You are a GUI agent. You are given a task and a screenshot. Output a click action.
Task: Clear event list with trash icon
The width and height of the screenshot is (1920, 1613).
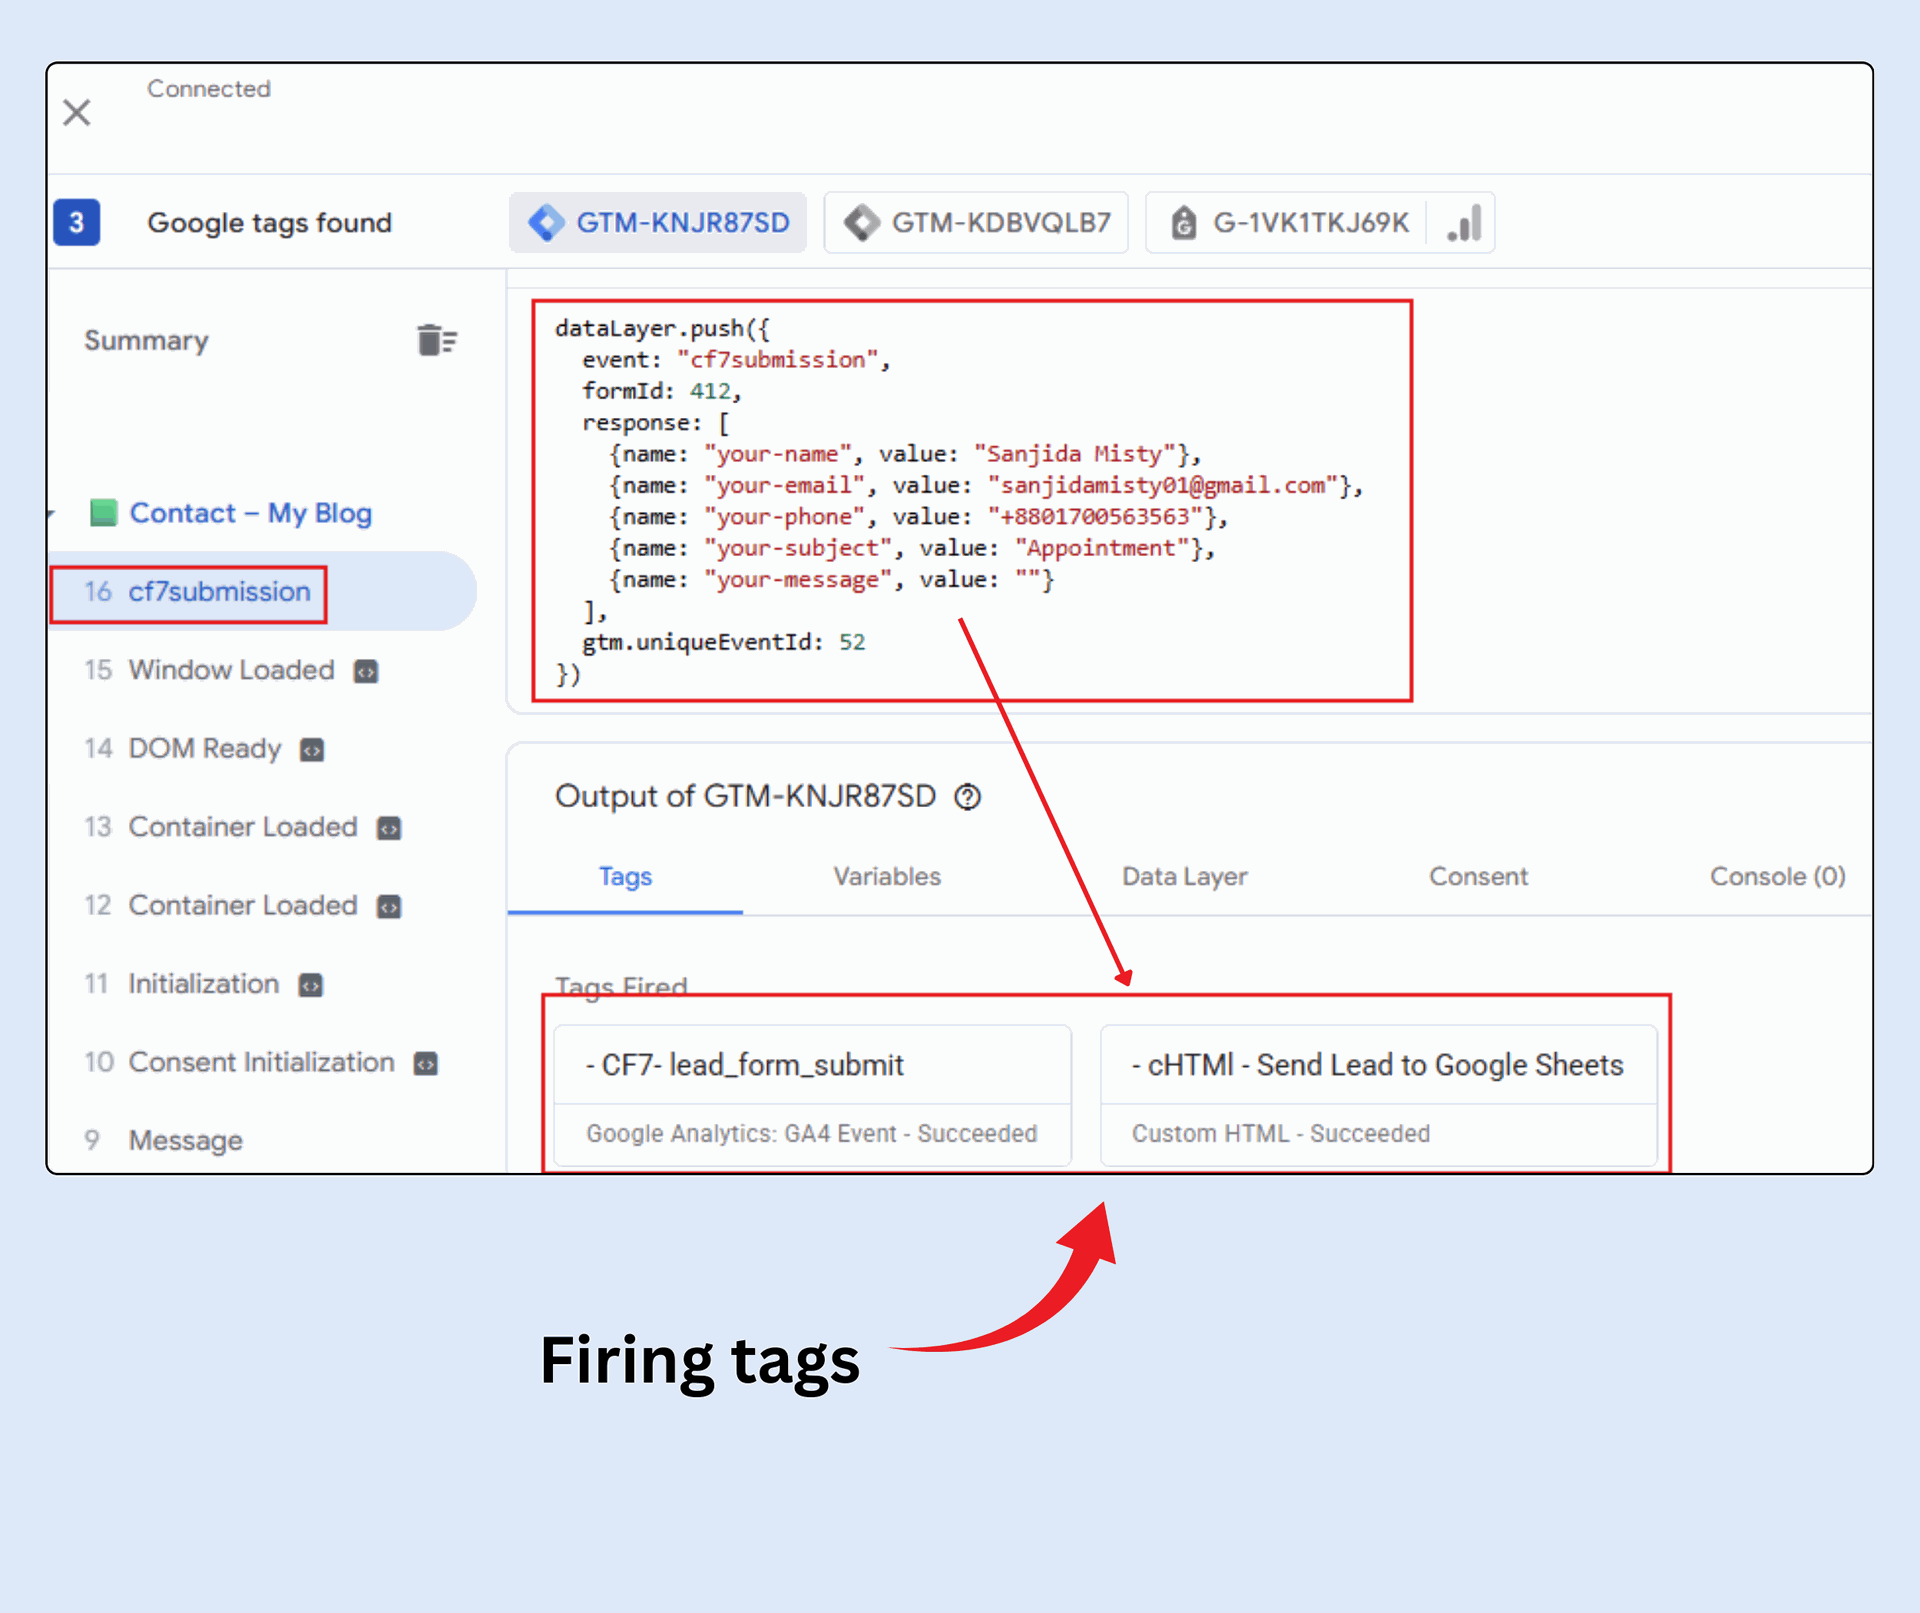coord(436,340)
